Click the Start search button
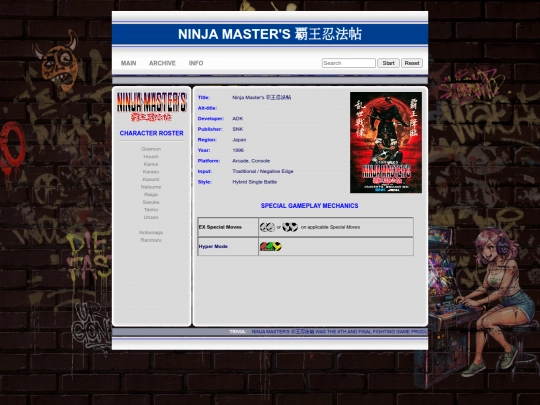This screenshot has height=405, width=540. [x=388, y=63]
